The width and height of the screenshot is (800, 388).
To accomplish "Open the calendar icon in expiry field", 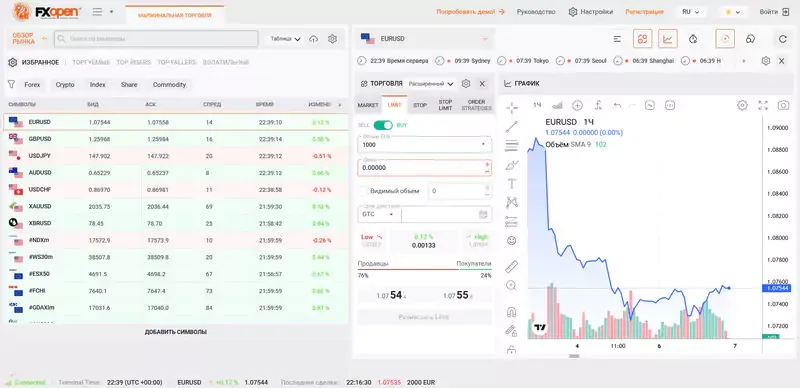I will [x=483, y=214].
